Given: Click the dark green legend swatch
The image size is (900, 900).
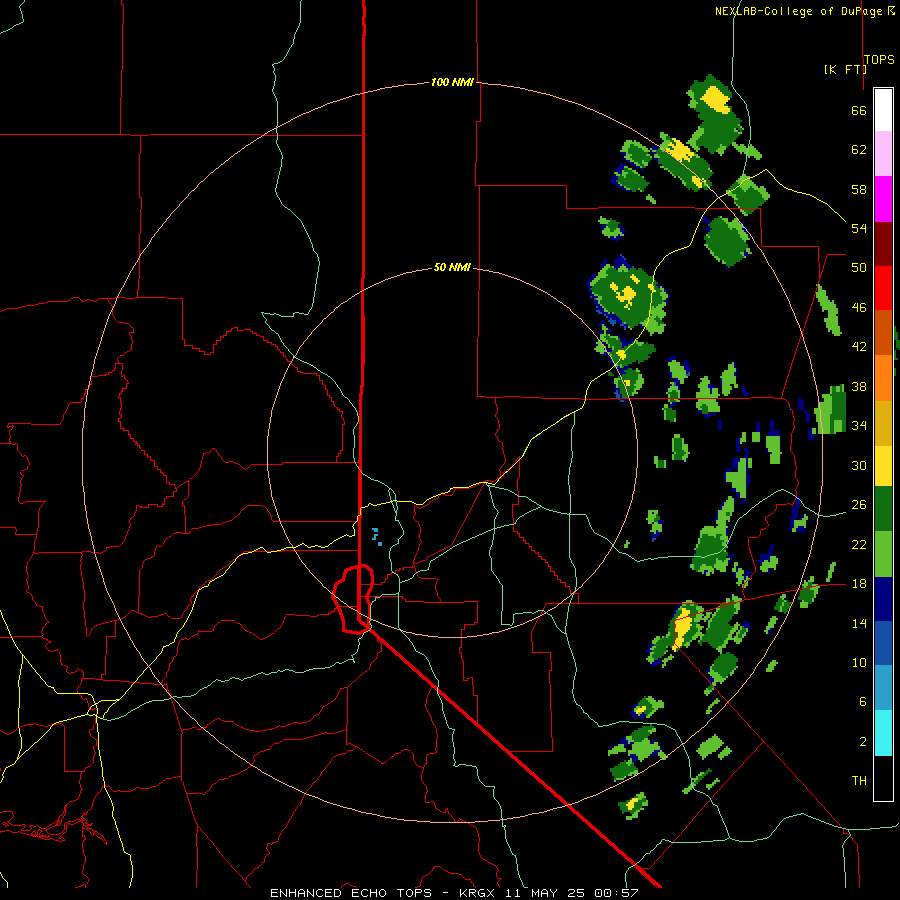Looking at the screenshot, I should pos(883,509).
